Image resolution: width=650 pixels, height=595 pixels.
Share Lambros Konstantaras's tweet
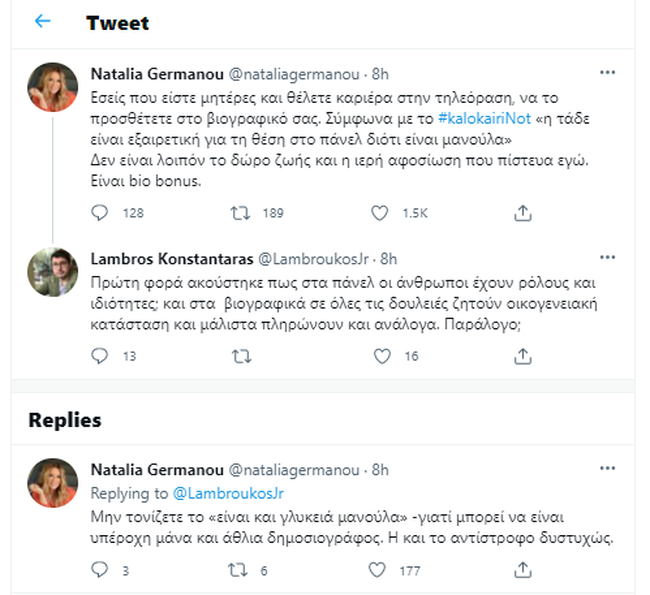(x=522, y=356)
